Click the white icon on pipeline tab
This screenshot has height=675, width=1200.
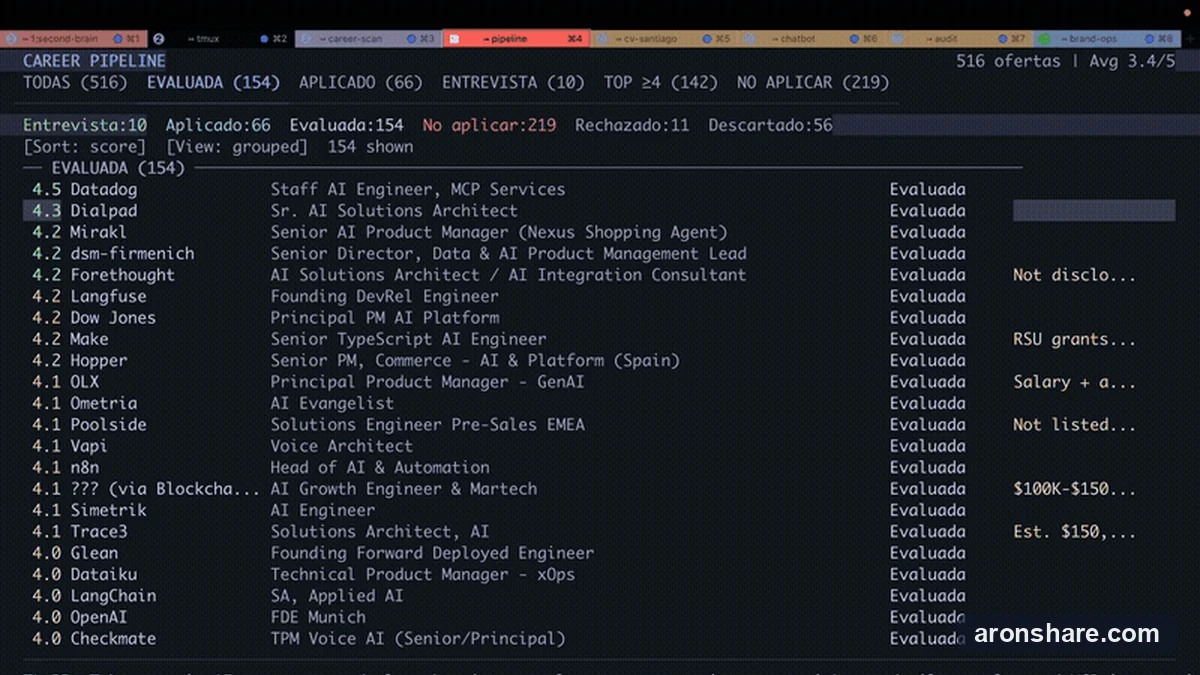[x=454, y=39]
